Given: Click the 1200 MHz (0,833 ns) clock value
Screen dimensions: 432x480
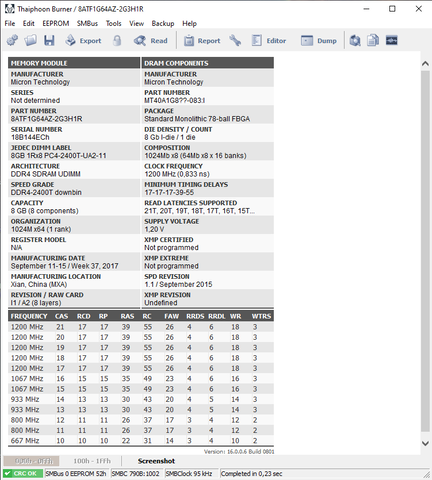Looking at the screenshot, I should 177,174.
